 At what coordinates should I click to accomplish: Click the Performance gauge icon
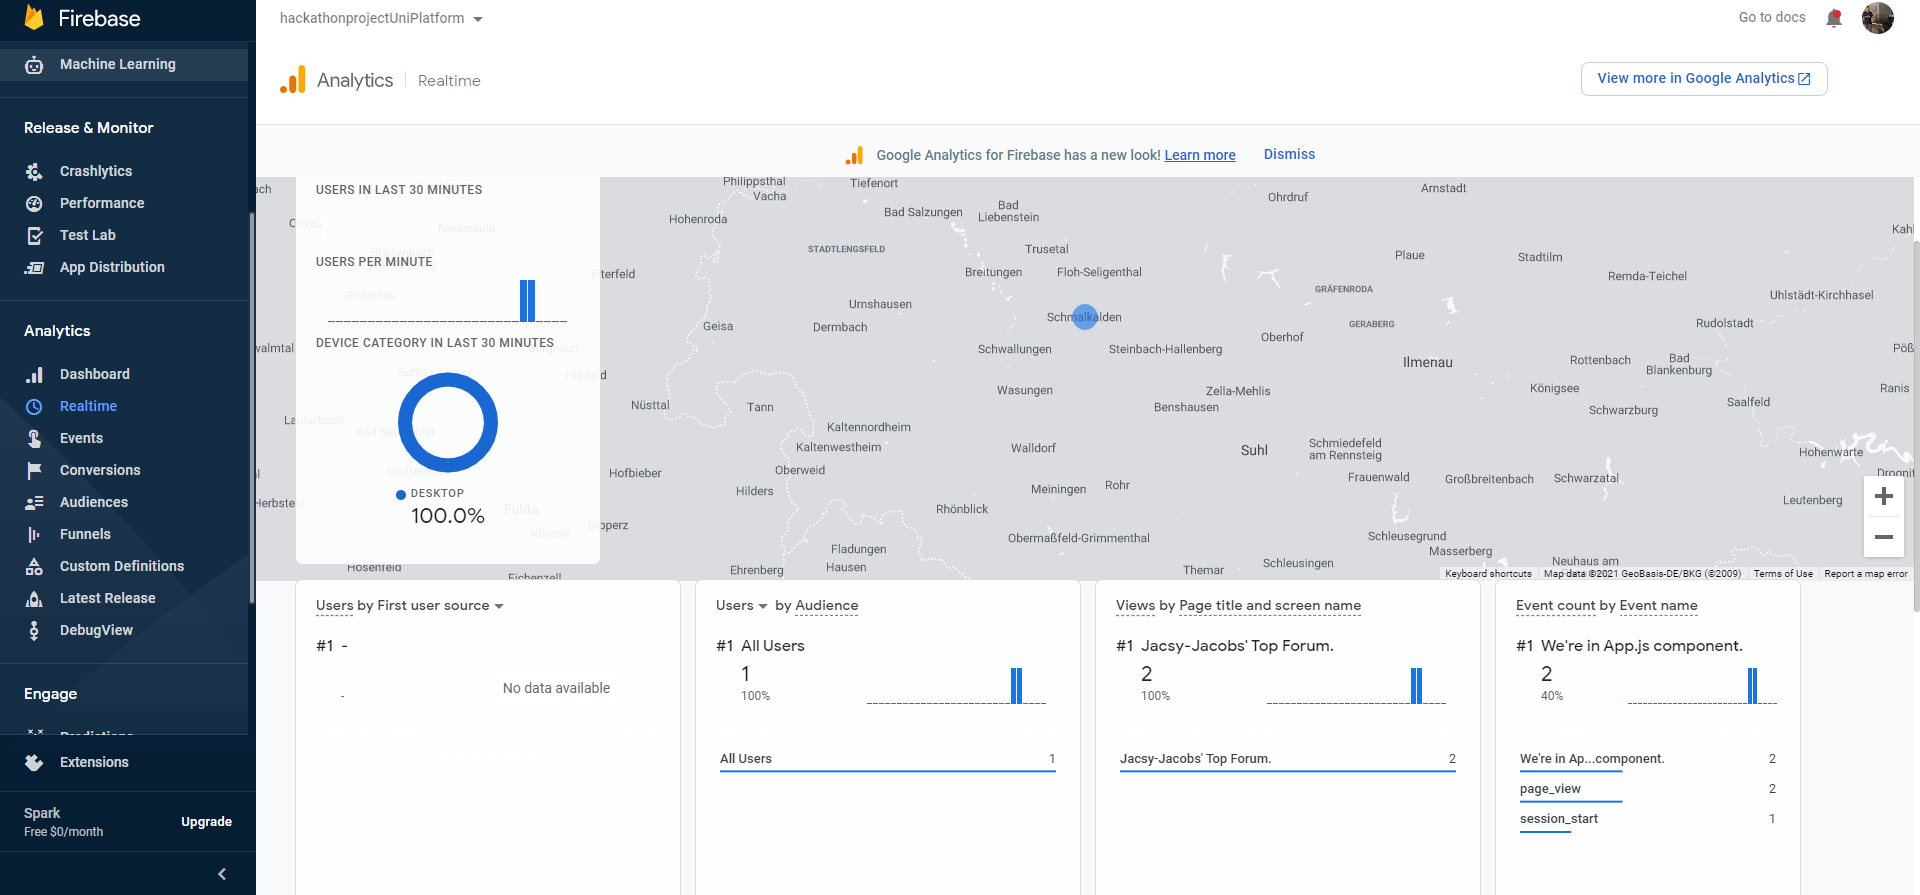[x=34, y=204]
